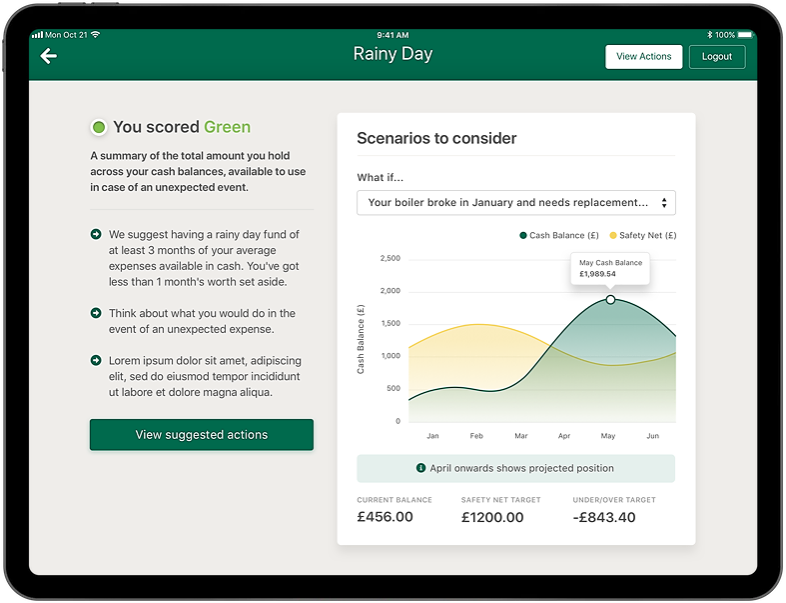Tap the Wi-Fi icon in the status bar
This screenshot has height=603, width=786.
(x=96, y=34)
